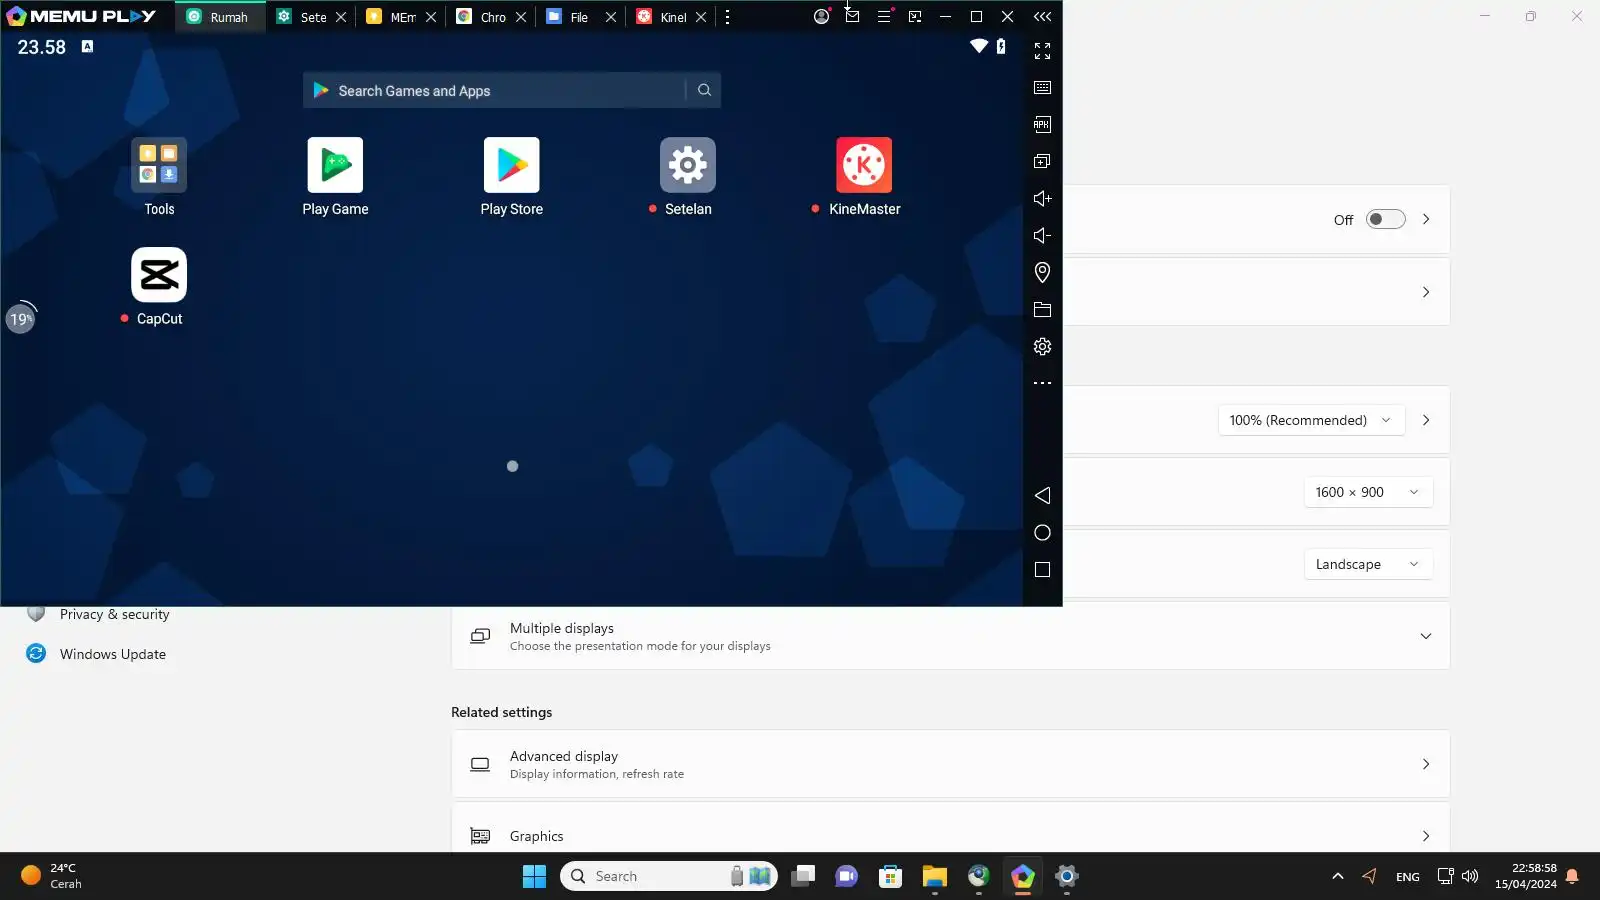The image size is (1600, 900).
Task: Close the Kinel tab
Action: pyautogui.click(x=701, y=17)
